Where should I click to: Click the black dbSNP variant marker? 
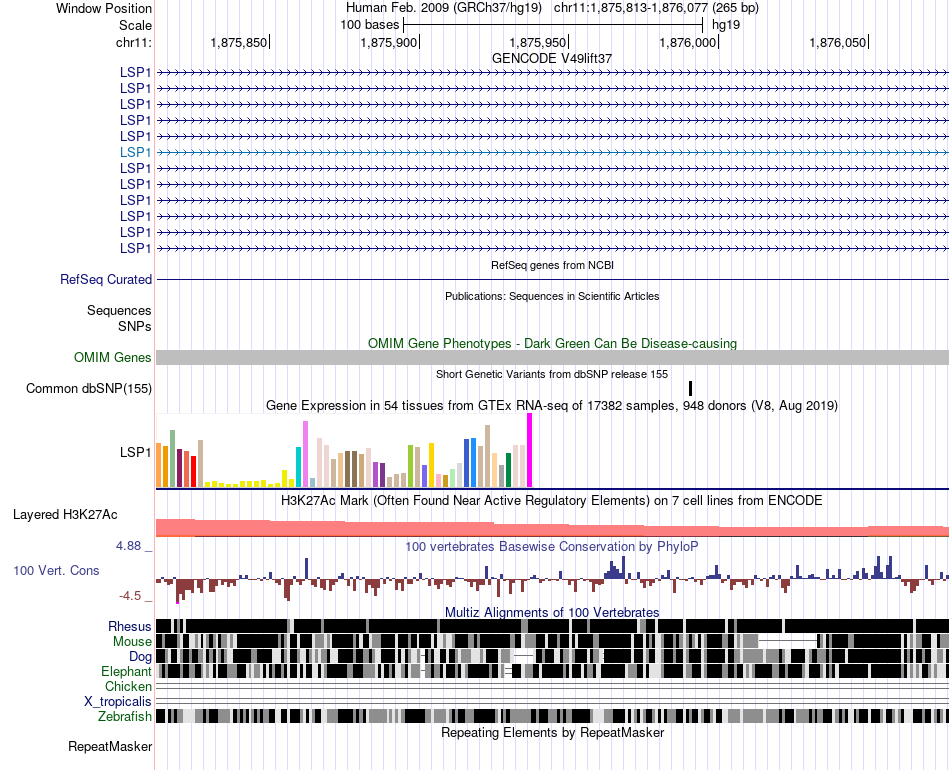pyautogui.click(x=690, y=388)
